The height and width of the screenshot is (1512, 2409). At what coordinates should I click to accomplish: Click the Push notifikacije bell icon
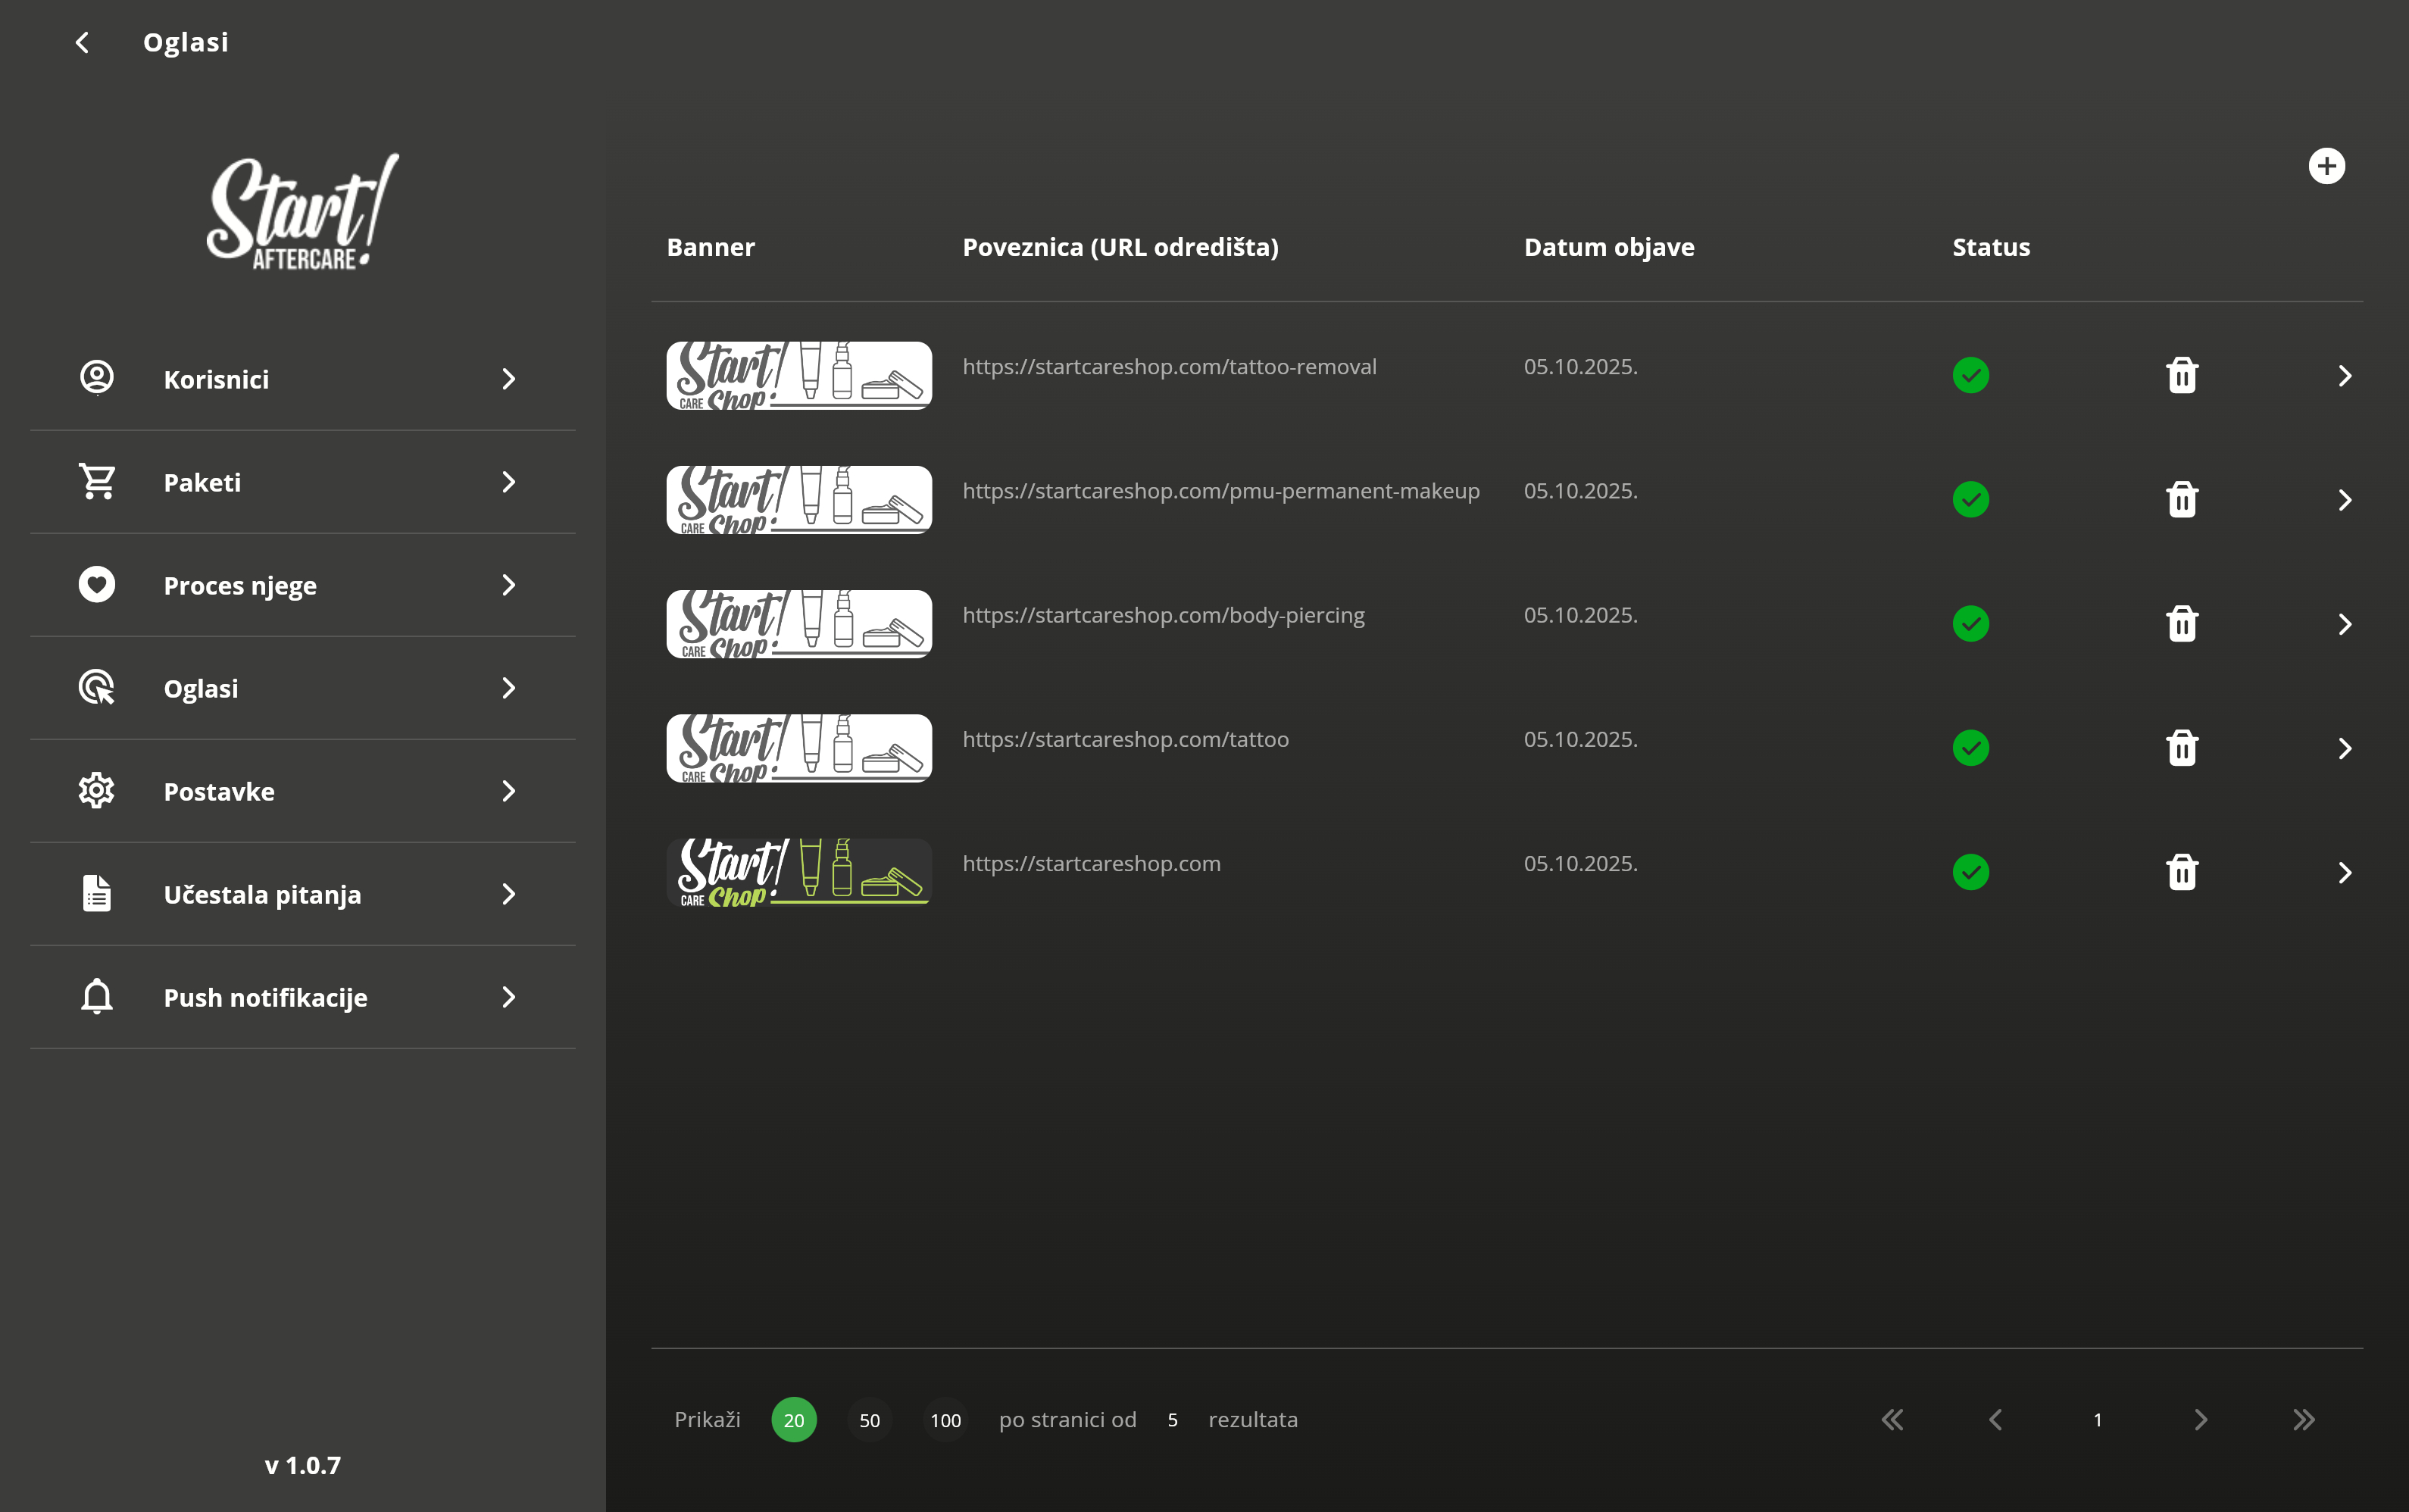(97, 996)
